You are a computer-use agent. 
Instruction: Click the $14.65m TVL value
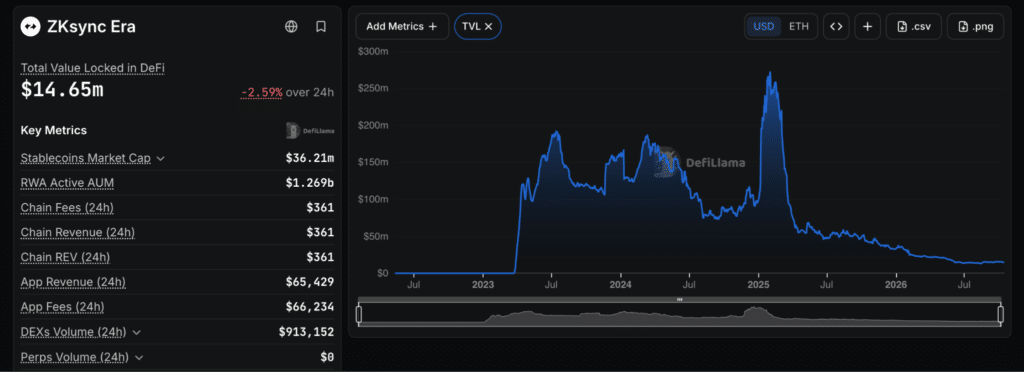[x=62, y=90]
